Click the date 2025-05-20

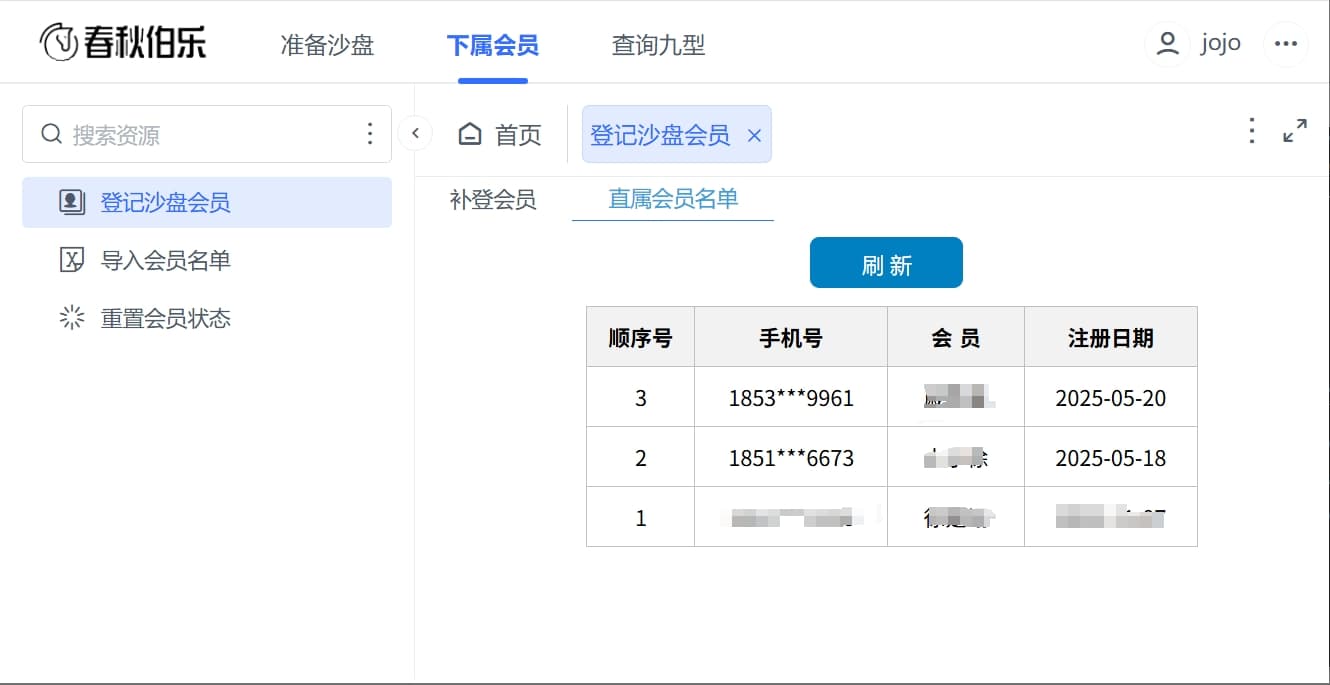(x=1111, y=398)
